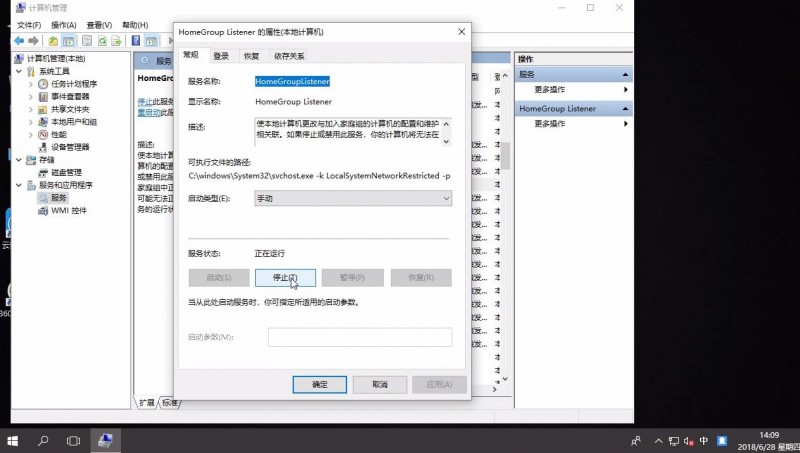This screenshot has height=453, width=800.
Task: Click Cancel (取消) in the properties dialog
Action: point(380,385)
